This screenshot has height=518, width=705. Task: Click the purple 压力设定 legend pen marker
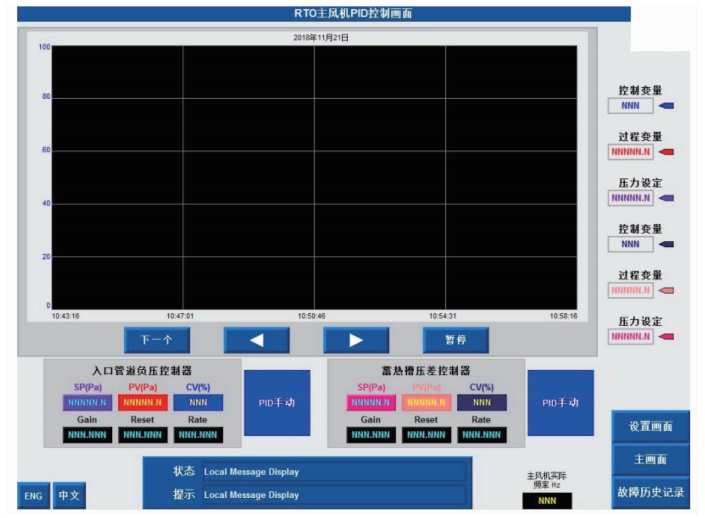point(667,198)
